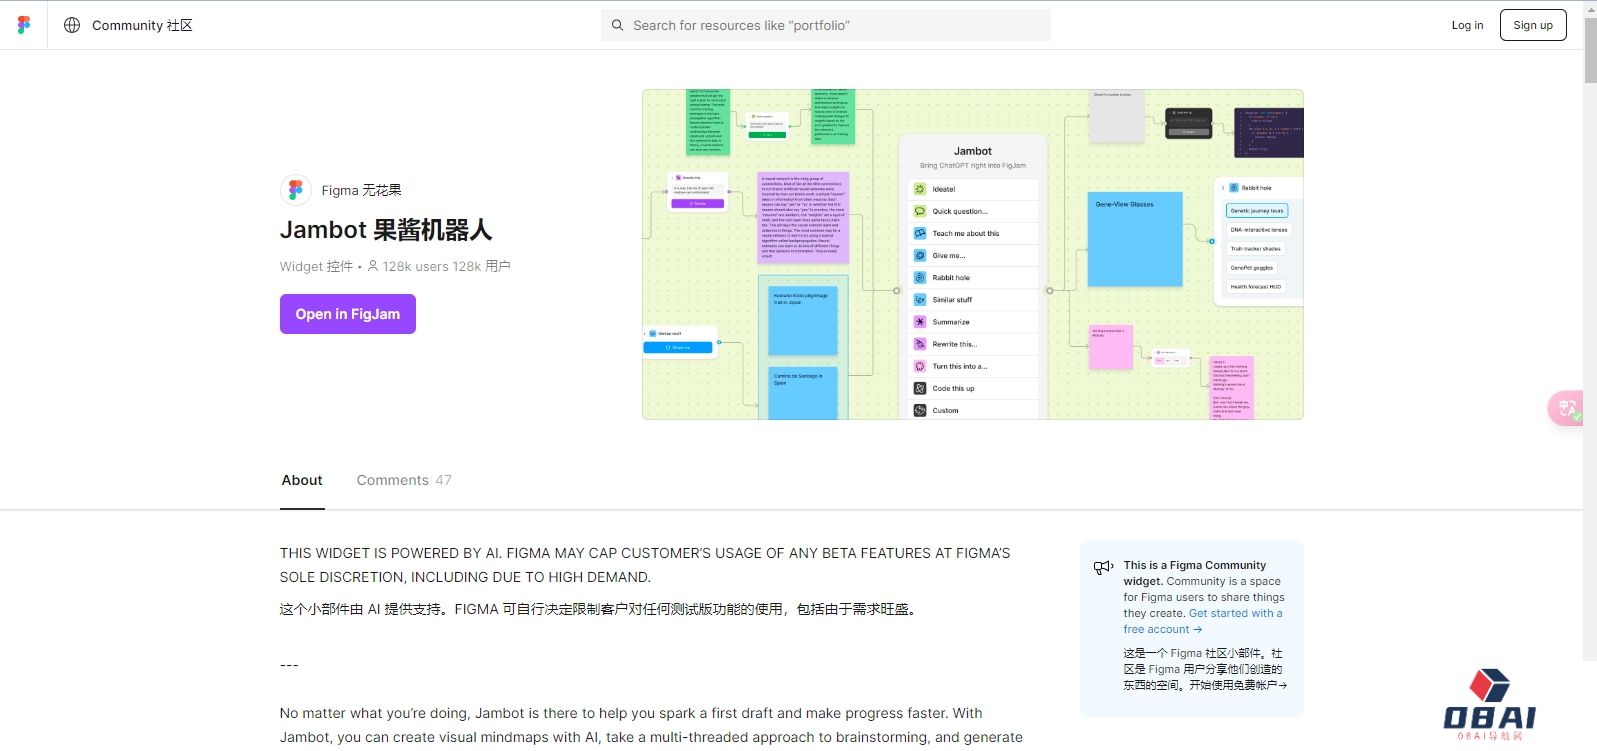The width and height of the screenshot is (1597, 751).
Task: Click the Quick question icon in the preview
Action: point(920,211)
